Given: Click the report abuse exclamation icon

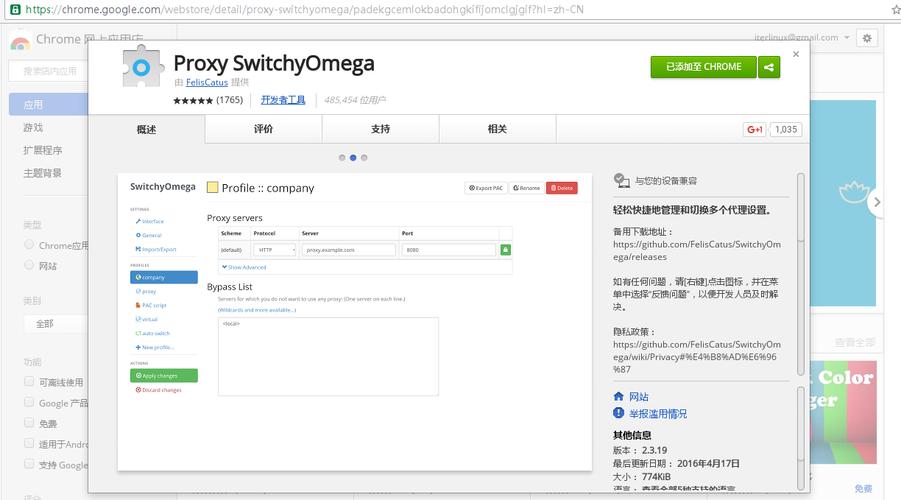Looking at the screenshot, I should tap(619, 413).
